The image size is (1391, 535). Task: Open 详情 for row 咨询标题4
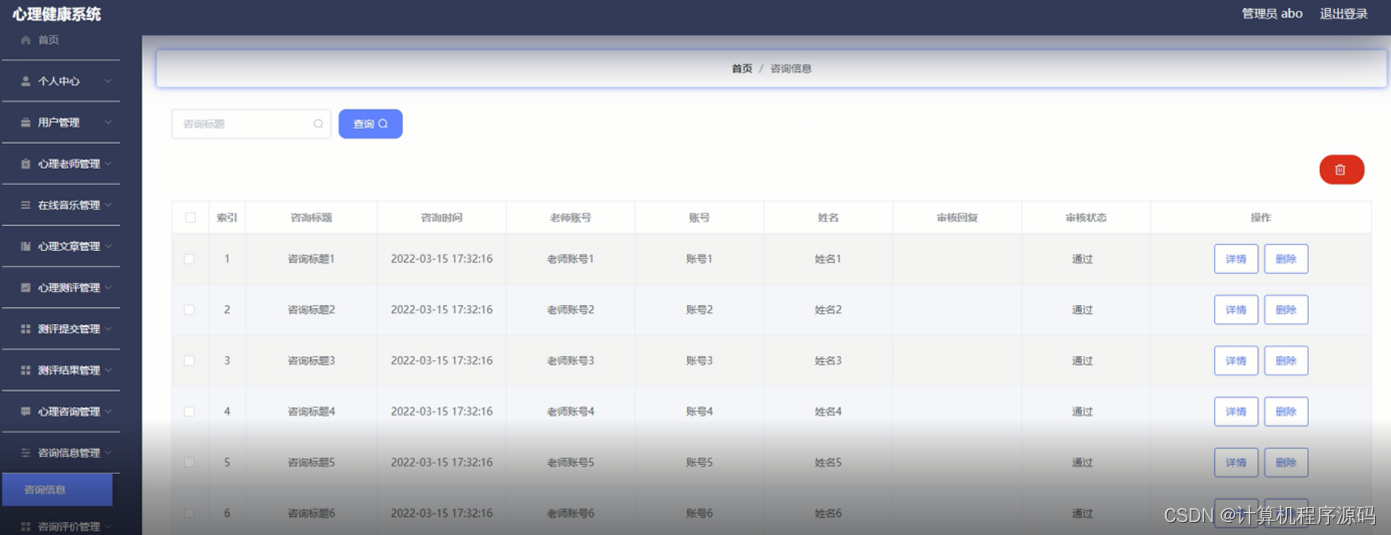click(1236, 411)
